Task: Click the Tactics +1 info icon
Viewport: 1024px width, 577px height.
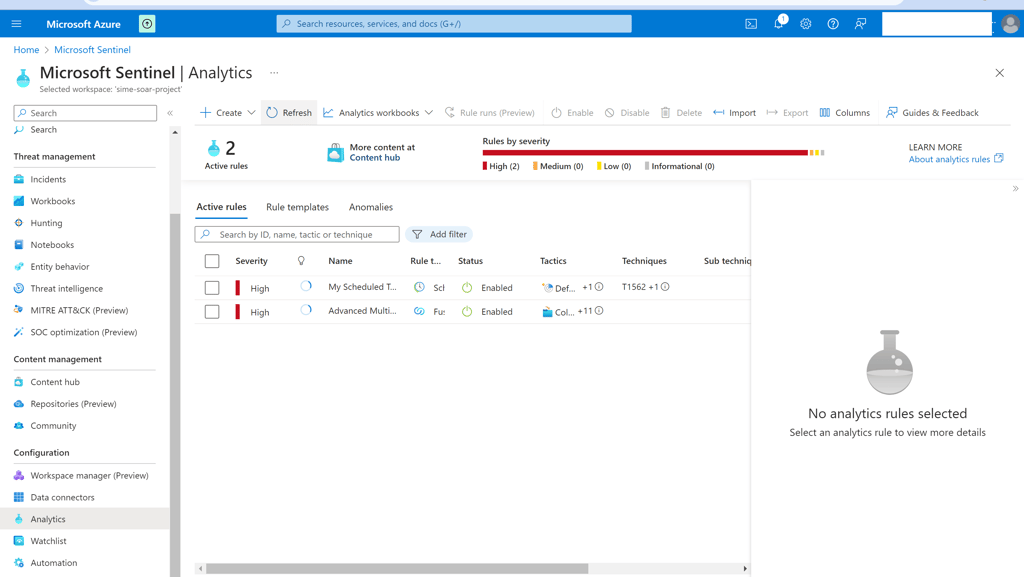Action: [x=599, y=287]
